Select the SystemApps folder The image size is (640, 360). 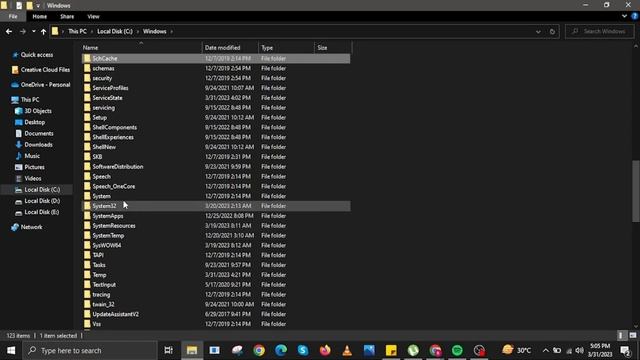coord(216,216)
